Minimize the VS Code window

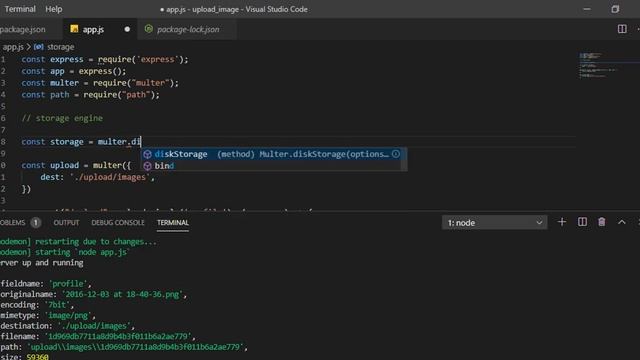587,9
